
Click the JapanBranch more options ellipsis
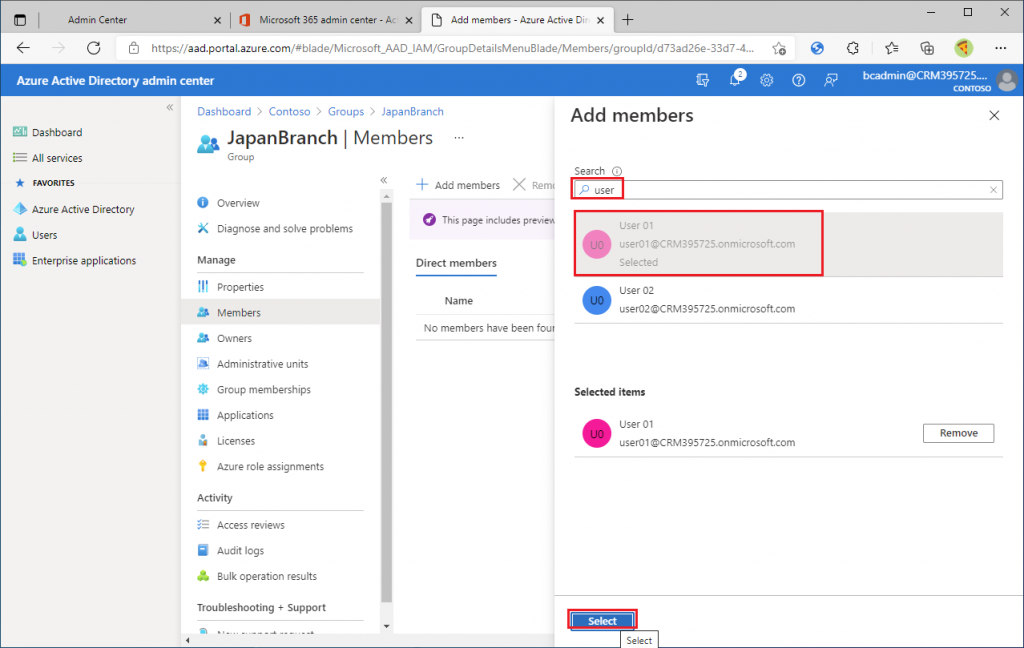[459, 138]
